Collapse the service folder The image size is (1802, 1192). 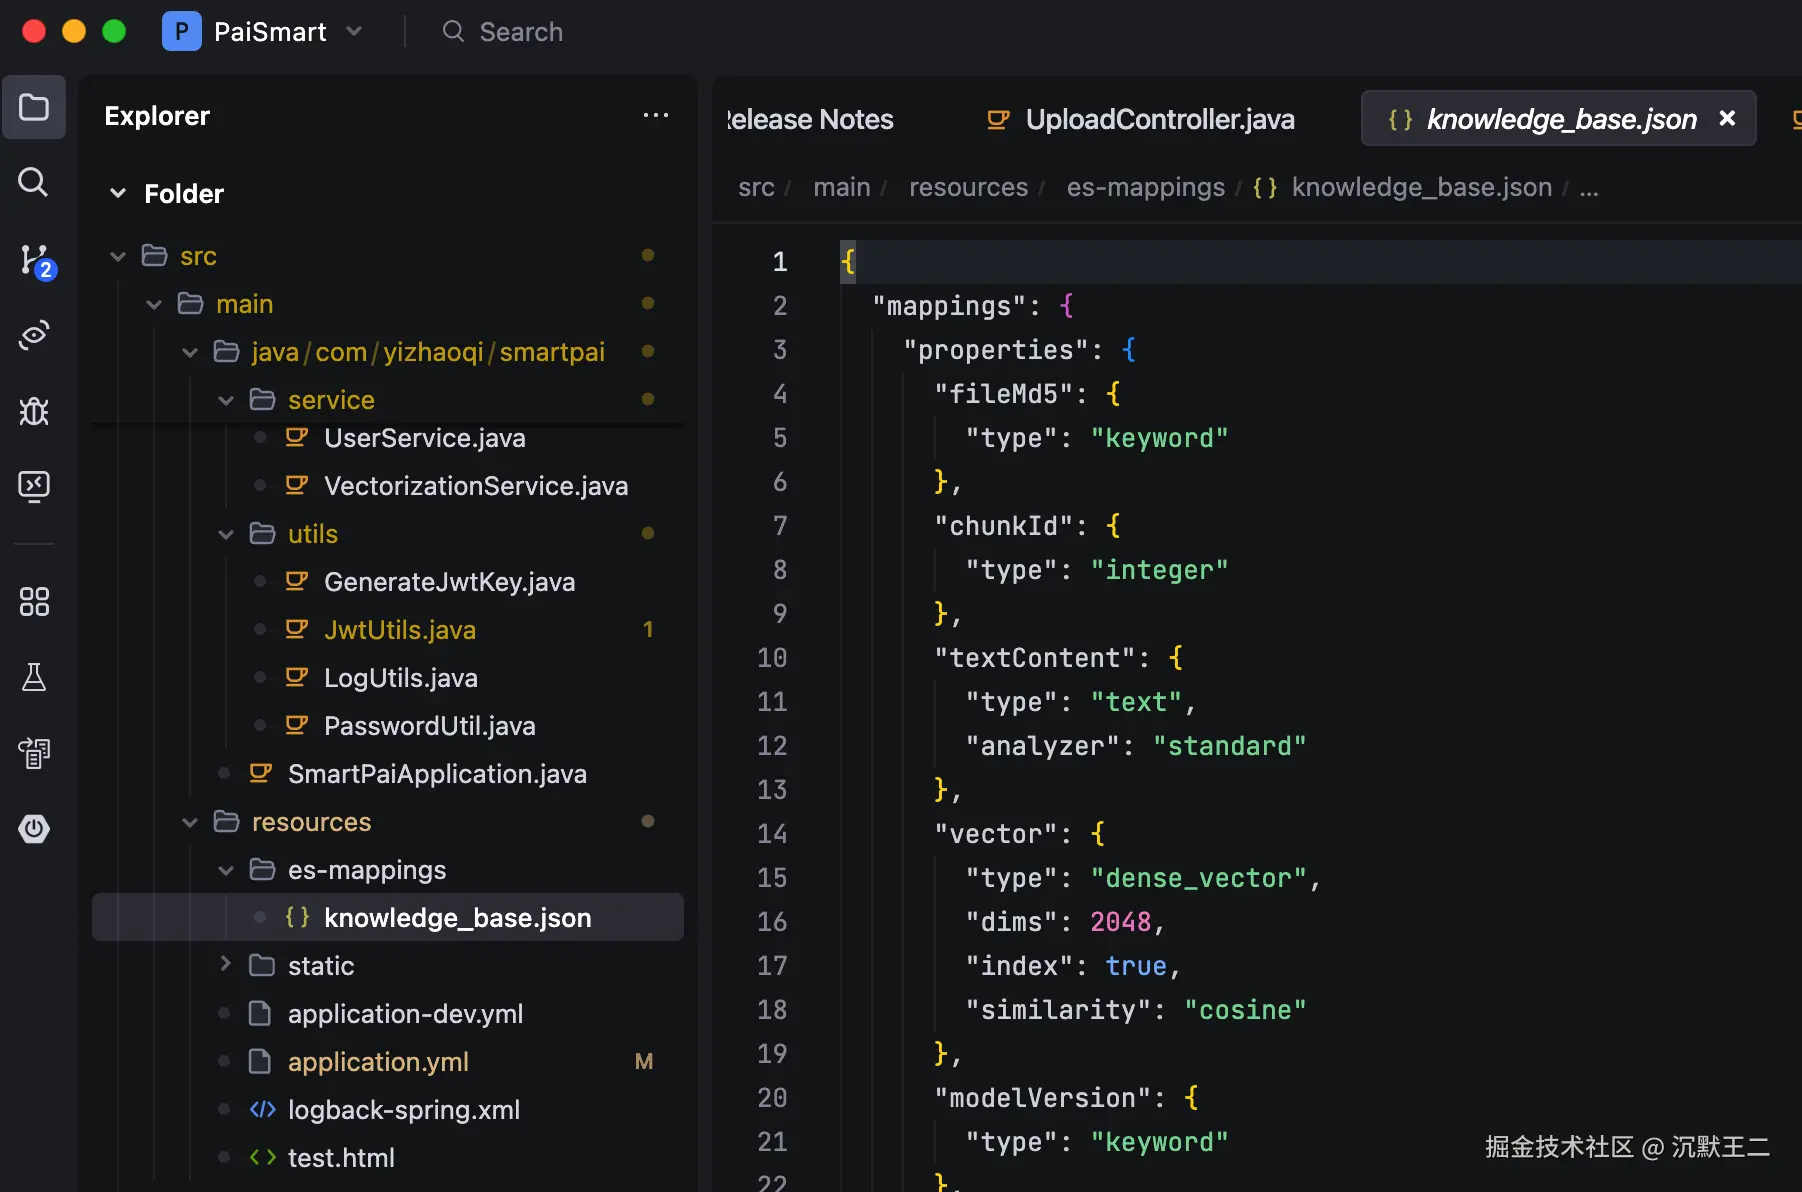pos(225,400)
